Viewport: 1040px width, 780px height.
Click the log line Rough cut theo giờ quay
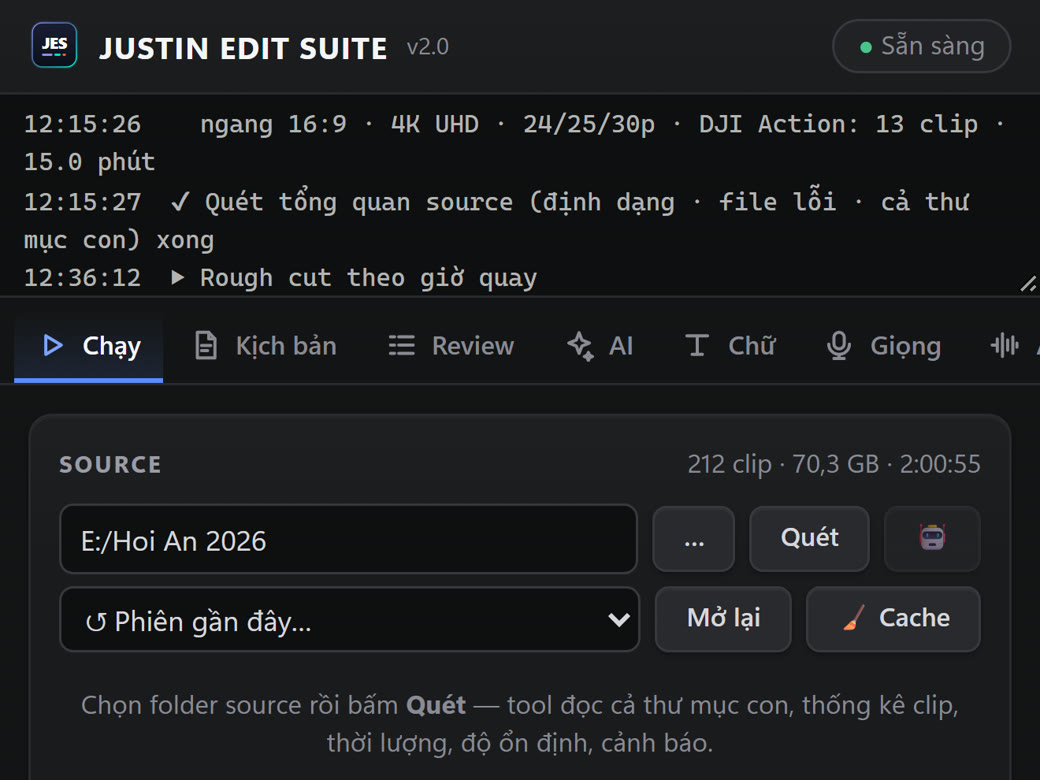point(281,278)
